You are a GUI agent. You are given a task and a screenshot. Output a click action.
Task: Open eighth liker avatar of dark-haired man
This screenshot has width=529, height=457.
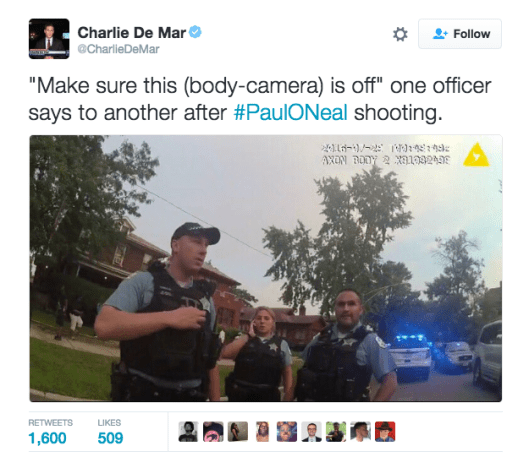[x=361, y=432]
